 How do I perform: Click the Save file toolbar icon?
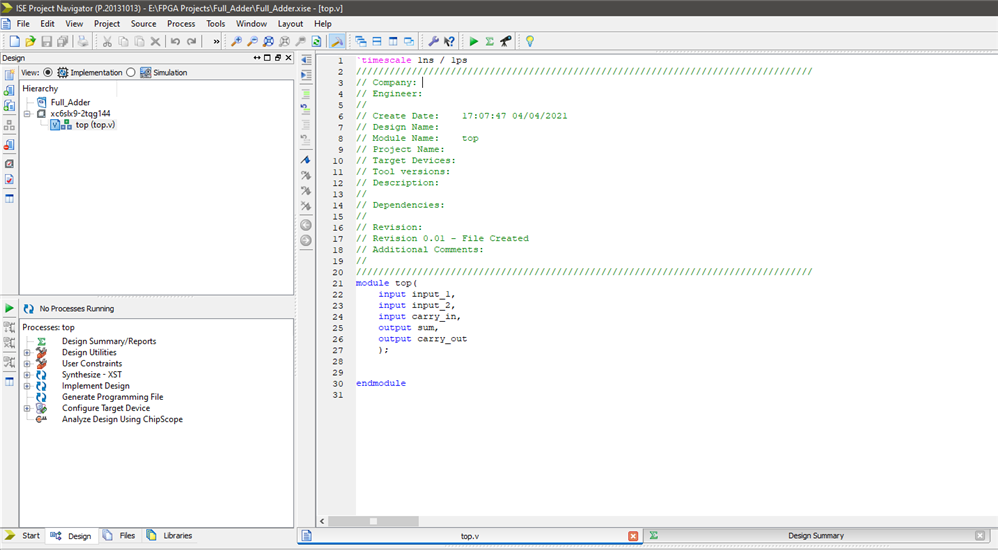[x=46, y=41]
